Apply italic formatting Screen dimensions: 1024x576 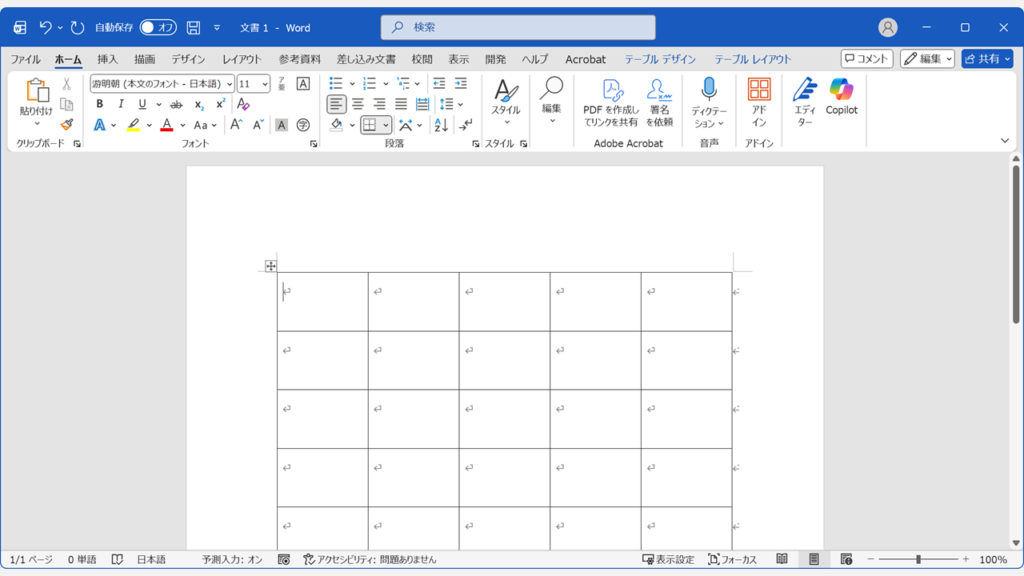121,104
